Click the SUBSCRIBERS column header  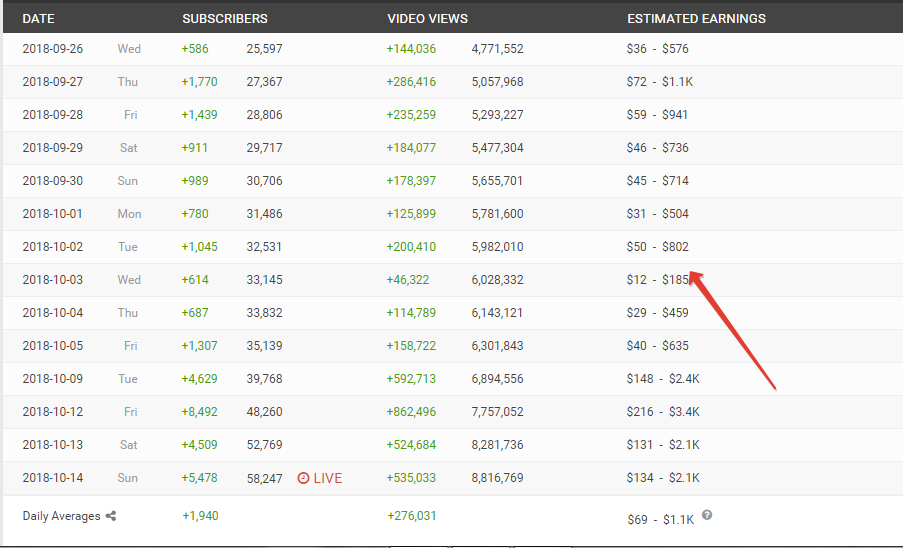pos(225,18)
